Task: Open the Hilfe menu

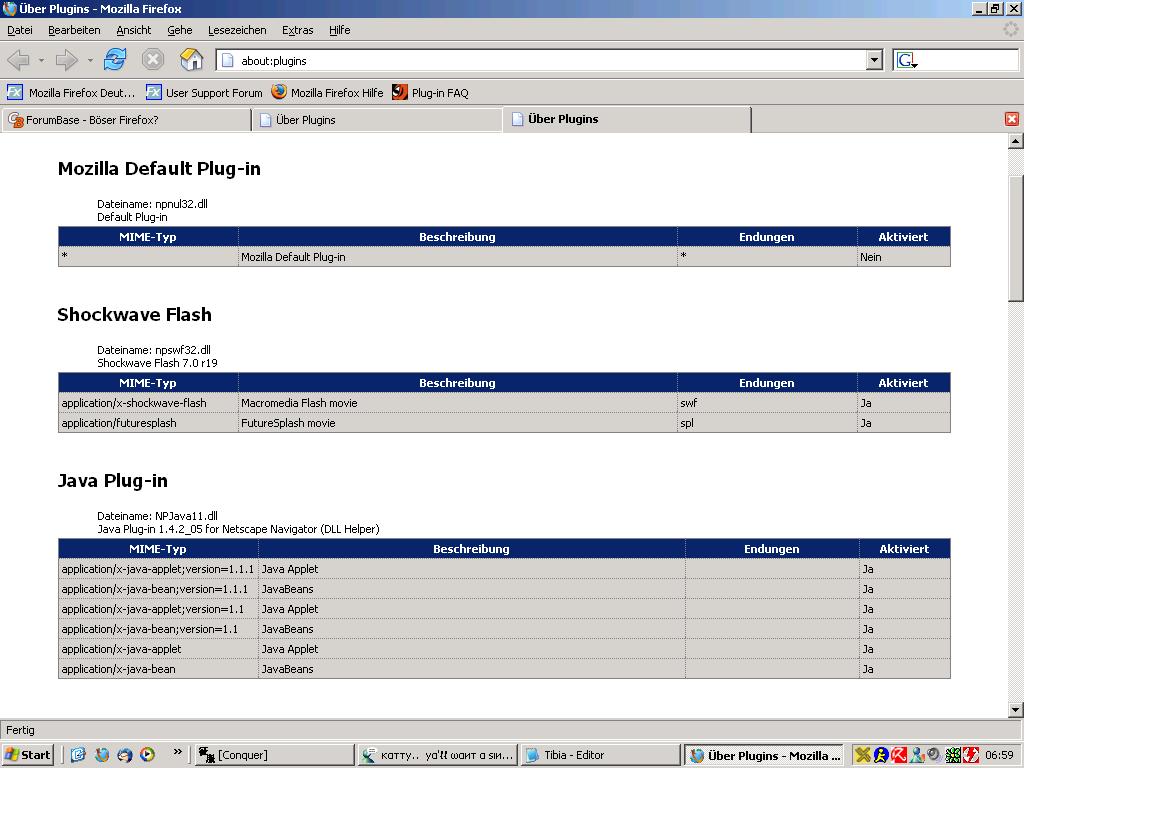Action: (339, 30)
